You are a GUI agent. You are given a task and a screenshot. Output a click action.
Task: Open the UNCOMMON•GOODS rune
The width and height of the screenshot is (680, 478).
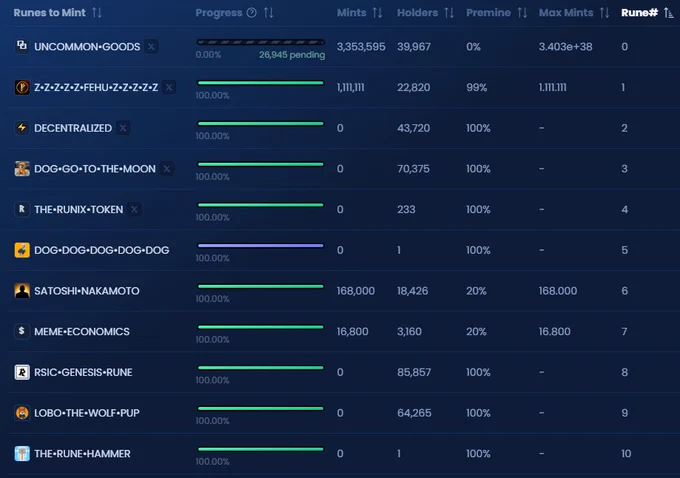(x=87, y=47)
